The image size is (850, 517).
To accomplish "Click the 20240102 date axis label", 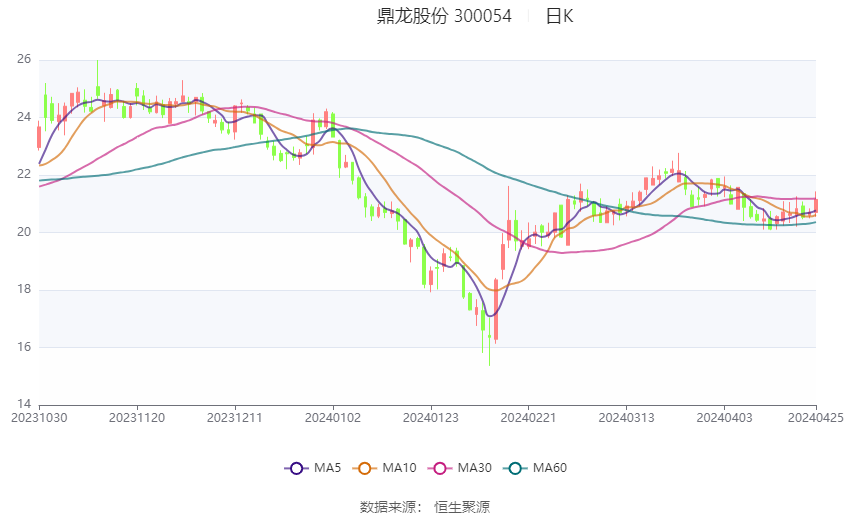I will (333, 418).
